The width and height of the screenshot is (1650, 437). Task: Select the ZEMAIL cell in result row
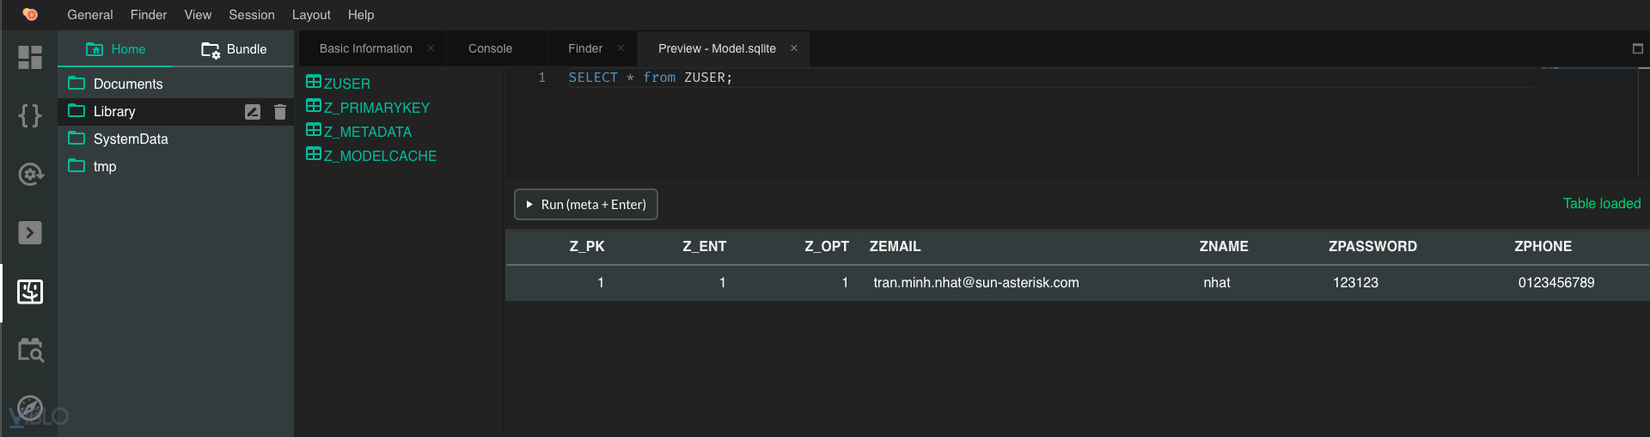click(976, 283)
